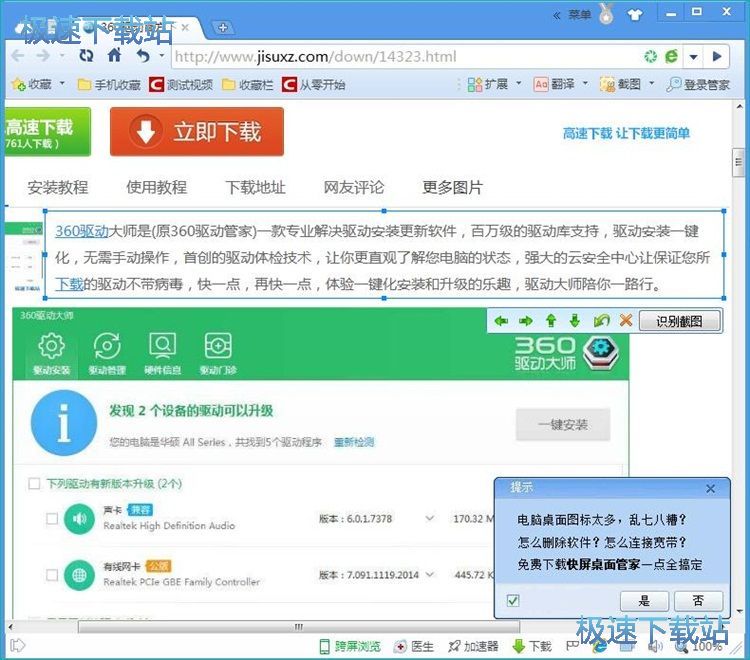This screenshot has height=660, width=750.
Task: Switch to the 下载地址 tab
Action: coord(255,187)
